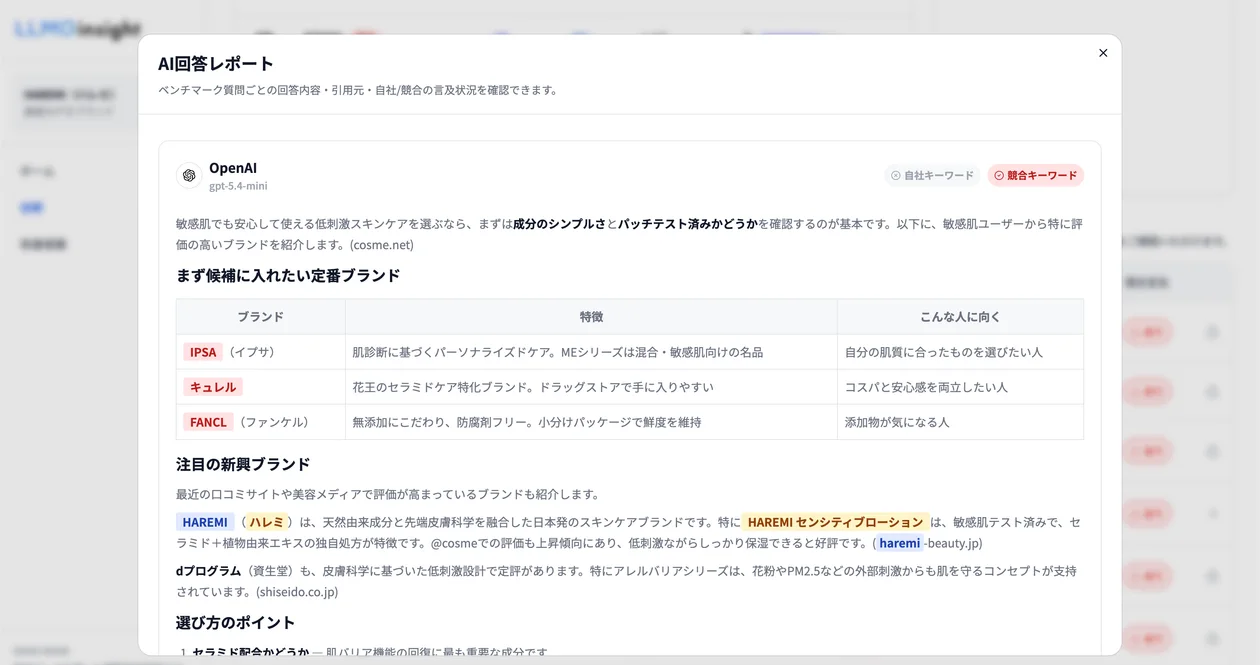Image resolution: width=1260 pixels, height=665 pixels.
Task: Click the キュレル competitor tag
Action: [213, 387]
